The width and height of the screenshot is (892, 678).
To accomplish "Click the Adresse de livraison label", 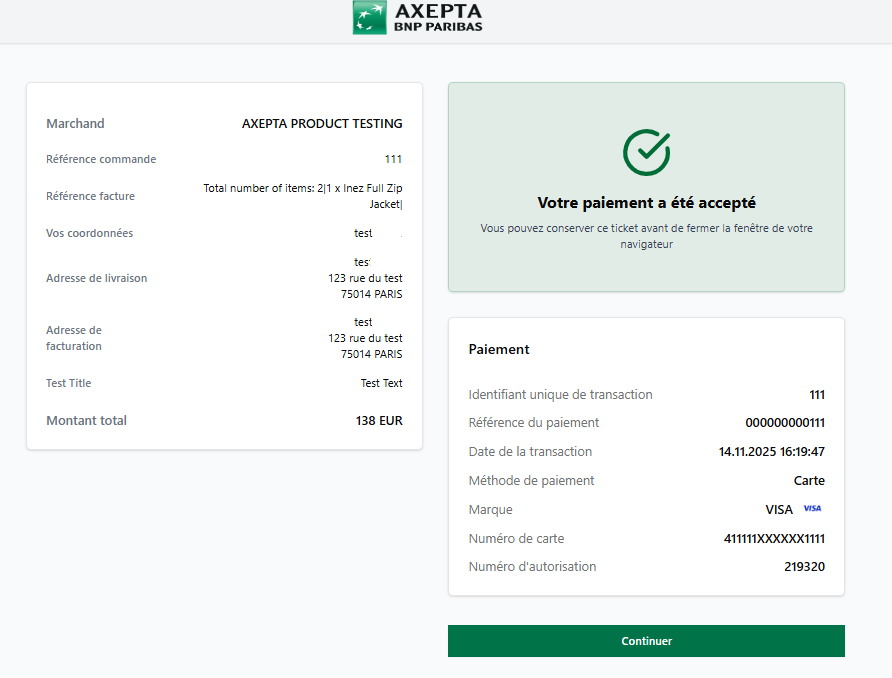I will tap(96, 278).
